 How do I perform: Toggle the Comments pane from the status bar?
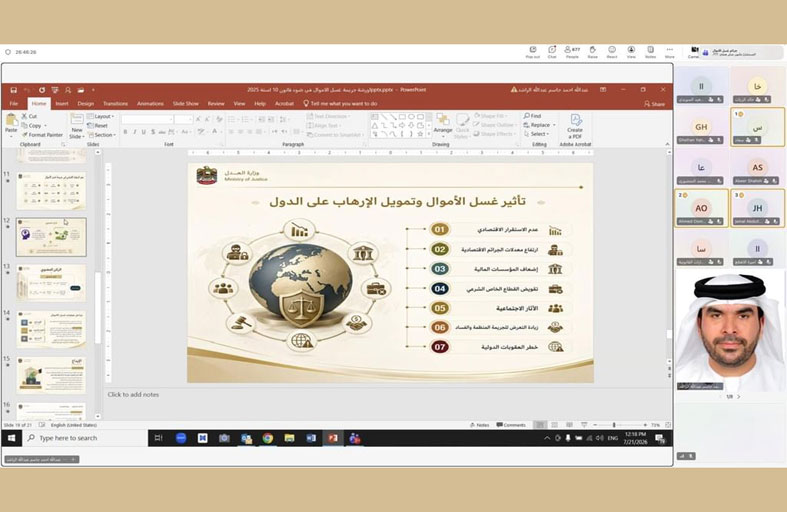click(511, 425)
